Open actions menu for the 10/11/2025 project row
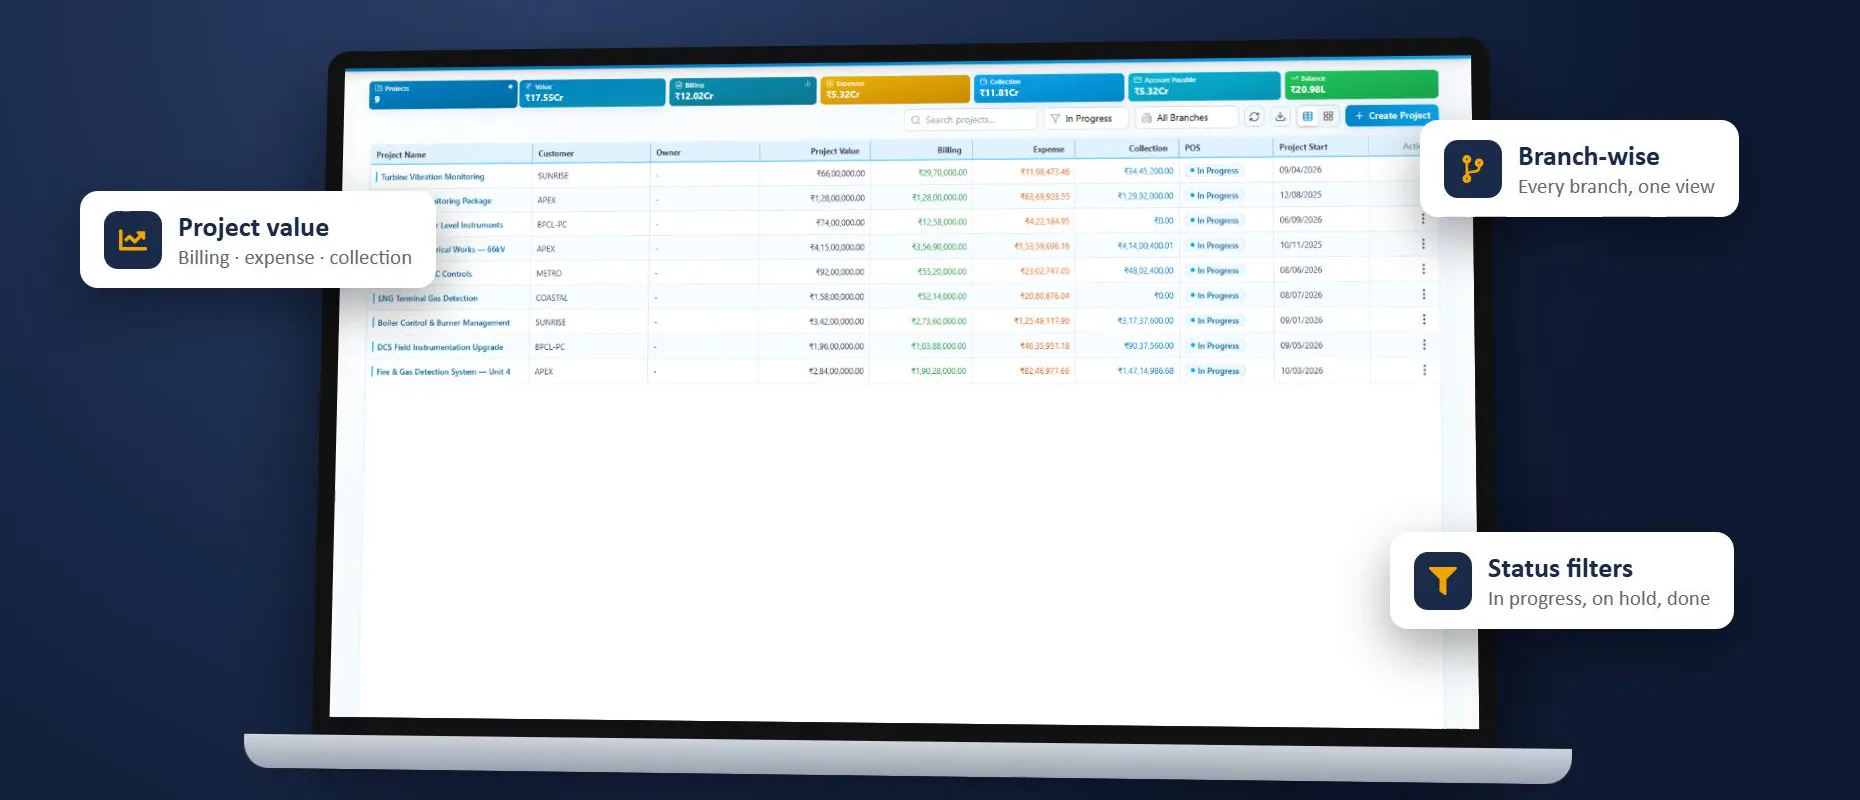The width and height of the screenshot is (1860, 800). tap(1423, 244)
